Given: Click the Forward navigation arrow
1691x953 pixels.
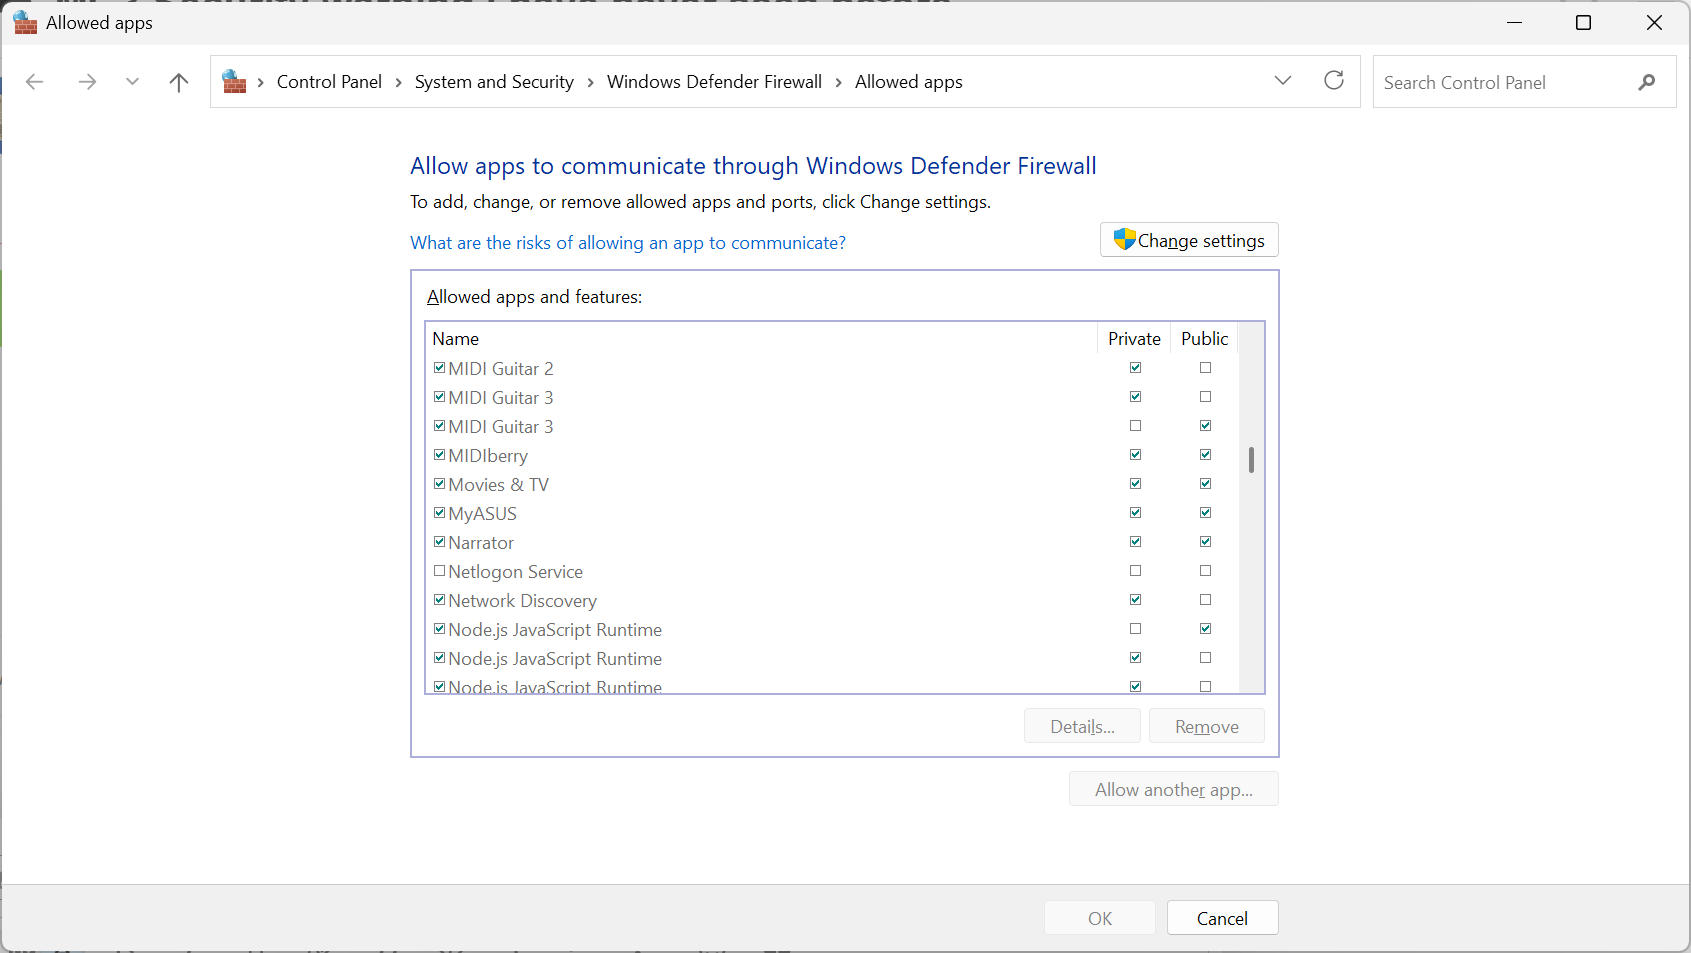Looking at the screenshot, I should 87,82.
